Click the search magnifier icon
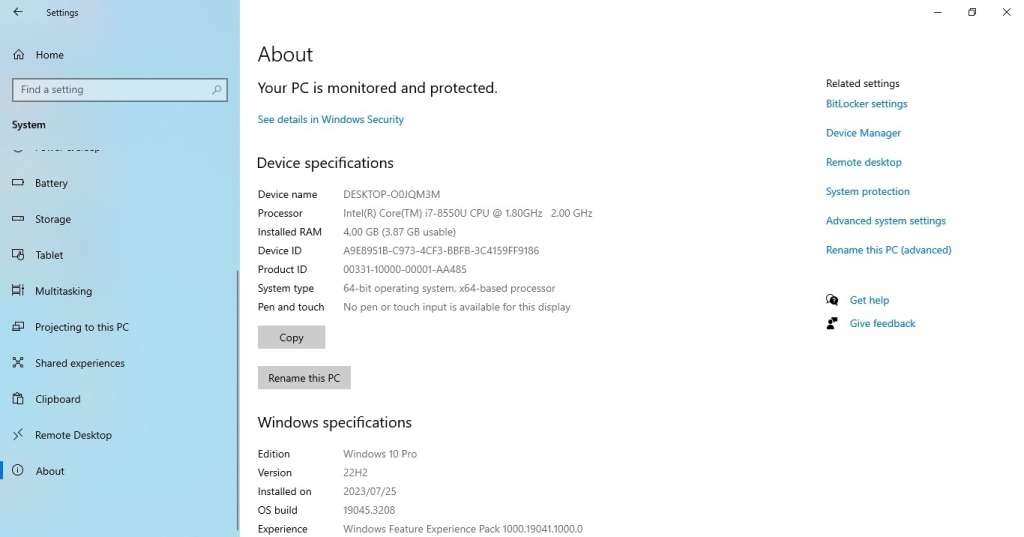Image resolution: width=1024 pixels, height=537 pixels. click(x=217, y=90)
